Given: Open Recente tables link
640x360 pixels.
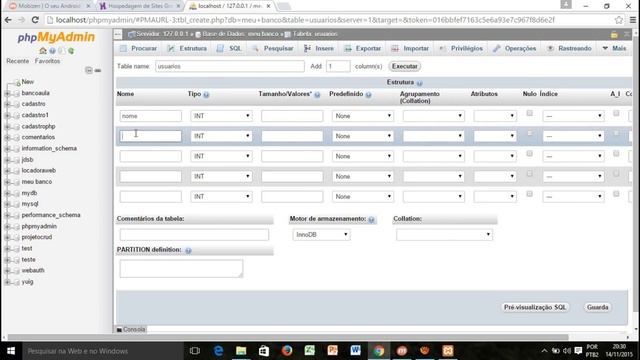Looking at the screenshot, I should [x=18, y=61].
